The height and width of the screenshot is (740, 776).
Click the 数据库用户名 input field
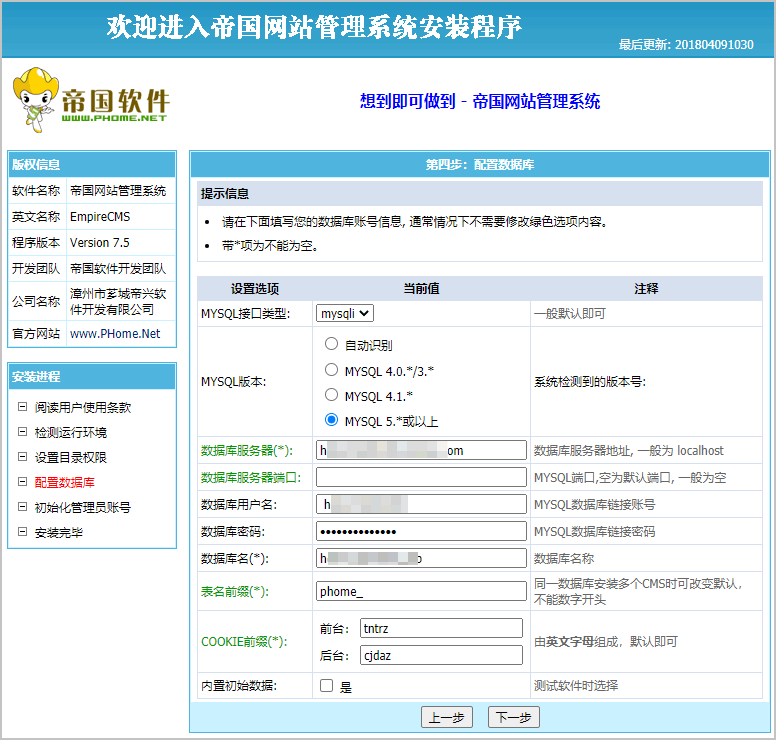[421, 504]
